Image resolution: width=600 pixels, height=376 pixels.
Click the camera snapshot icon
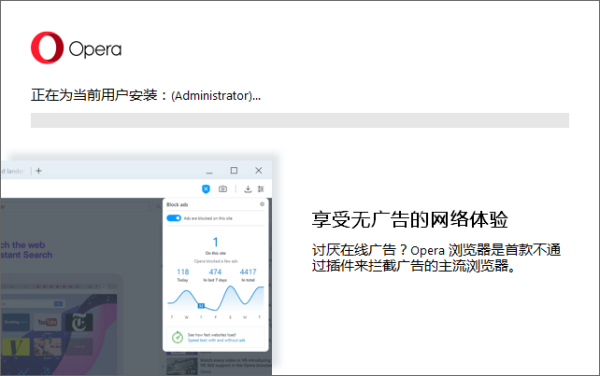223,189
